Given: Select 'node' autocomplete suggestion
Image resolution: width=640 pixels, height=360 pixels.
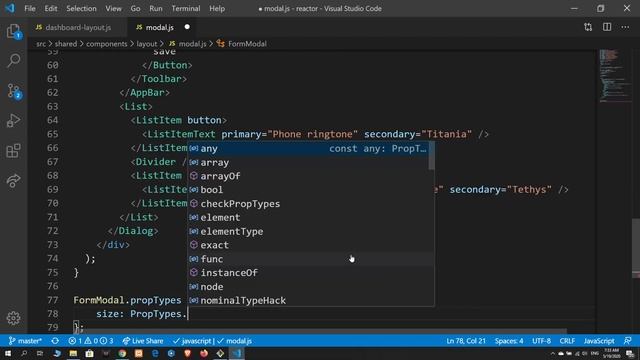Looking at the screenshot, I should point(308,287).
